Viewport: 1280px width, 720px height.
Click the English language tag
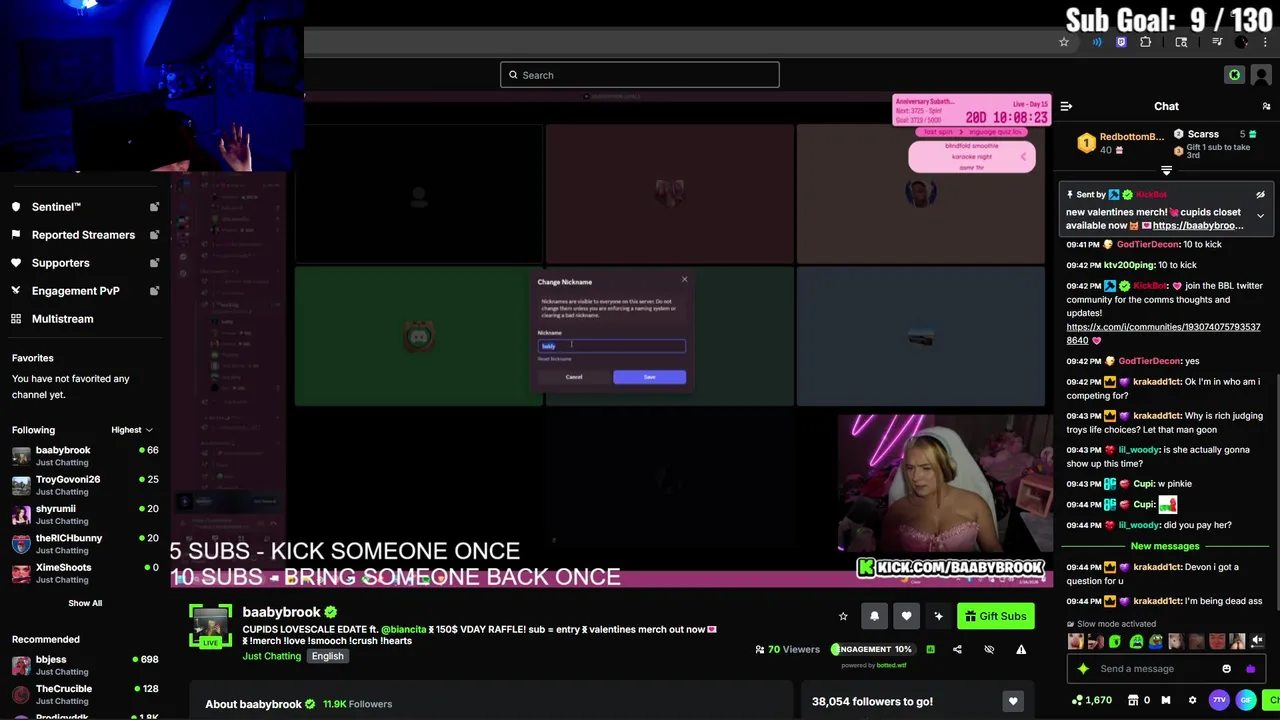(x=327, y=656)
